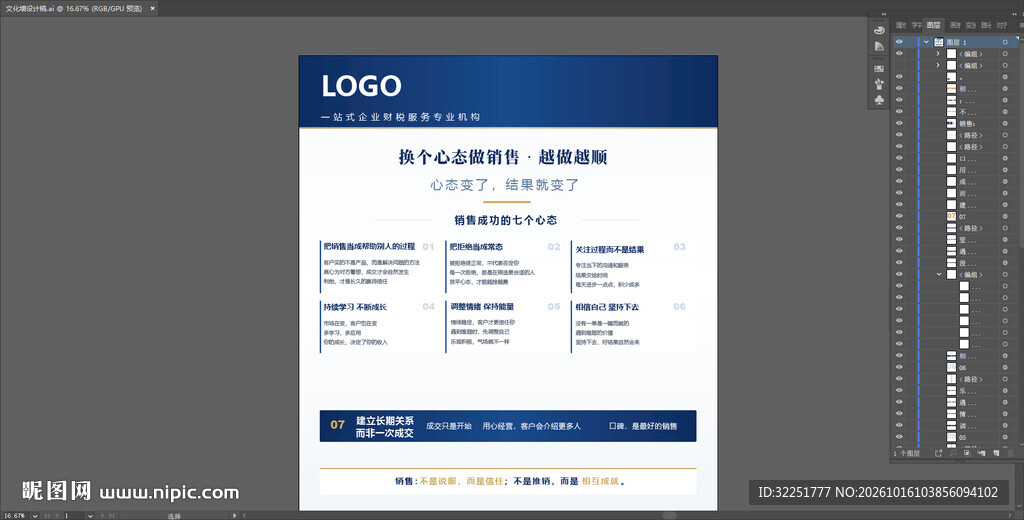Screen dimensions: 1024x520
Task: Click the target circle on the 销售: row
Action: [x=1005, y=123]
